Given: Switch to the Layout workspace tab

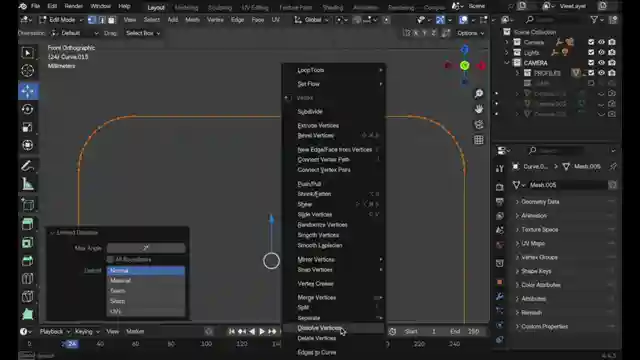Looking at the screenshot, I should (x=156, y=7).
